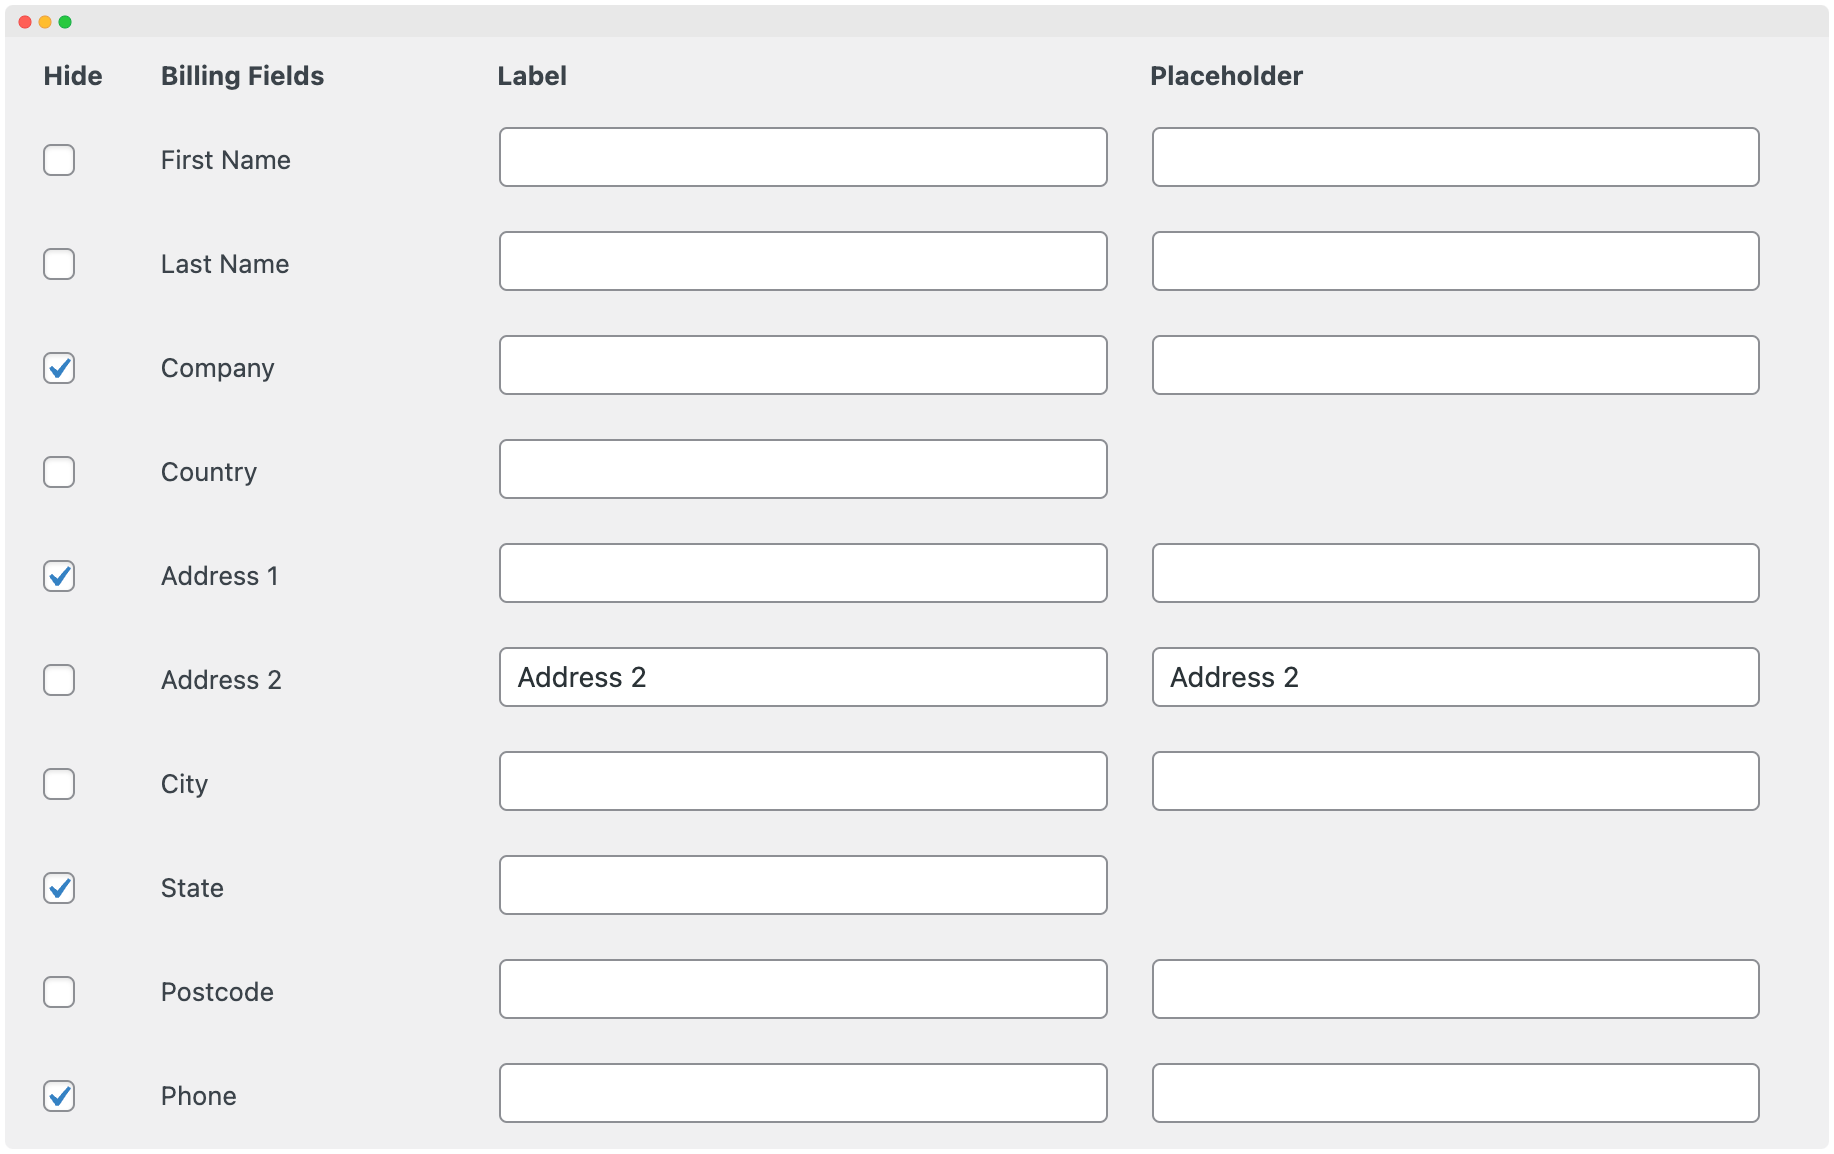The image size is (1834, 1154).
Task: Check the Hide box for First Name
Action: (x=59, y=160)
